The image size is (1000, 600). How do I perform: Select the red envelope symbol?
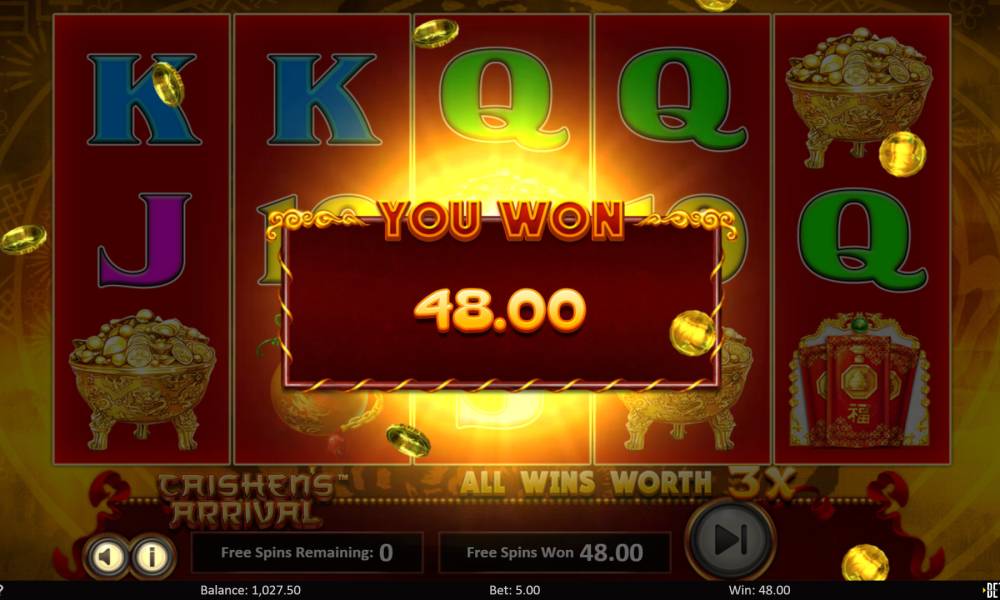860,381
